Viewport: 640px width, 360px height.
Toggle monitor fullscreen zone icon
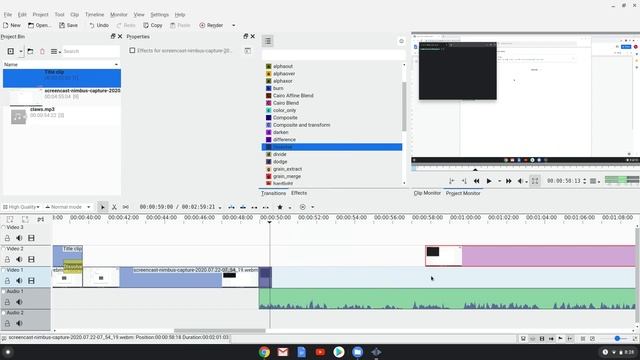535,181
